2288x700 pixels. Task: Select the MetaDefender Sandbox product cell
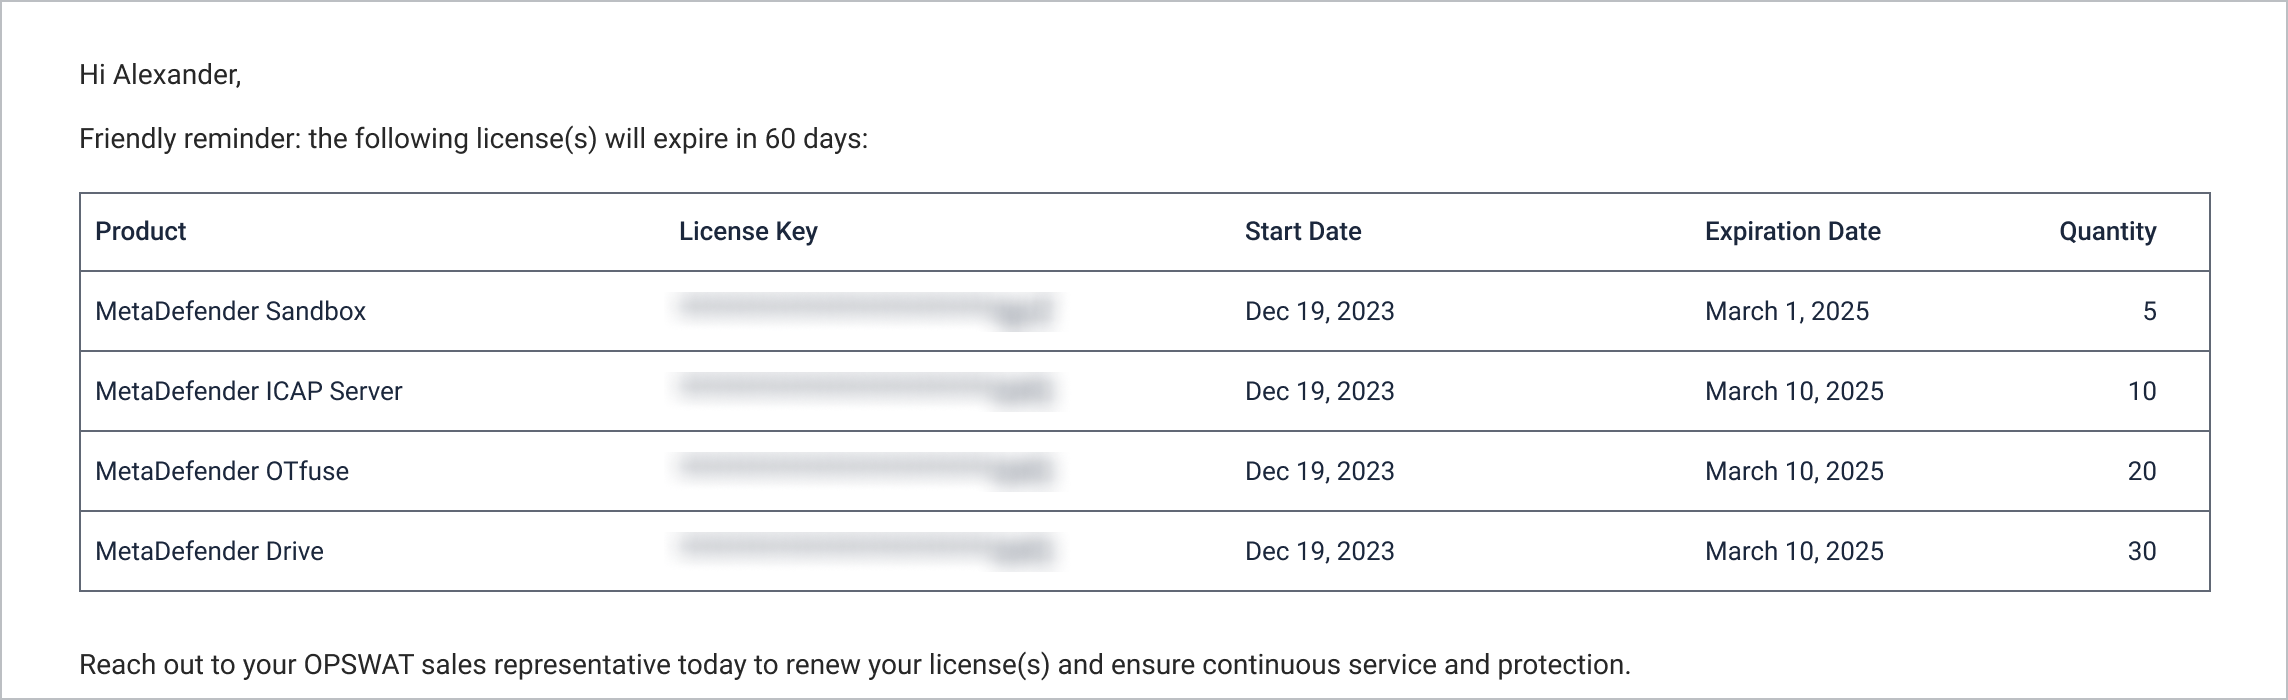(230, 311)
